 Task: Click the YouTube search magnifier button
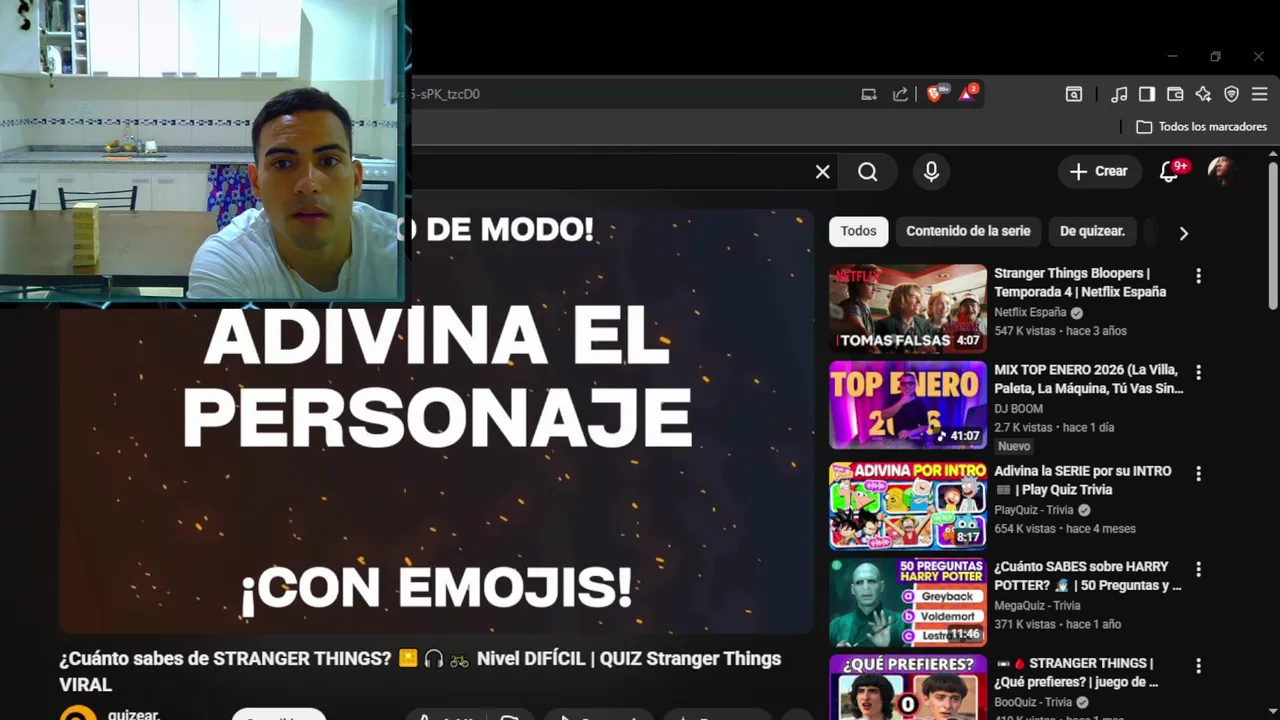(867, 172)
